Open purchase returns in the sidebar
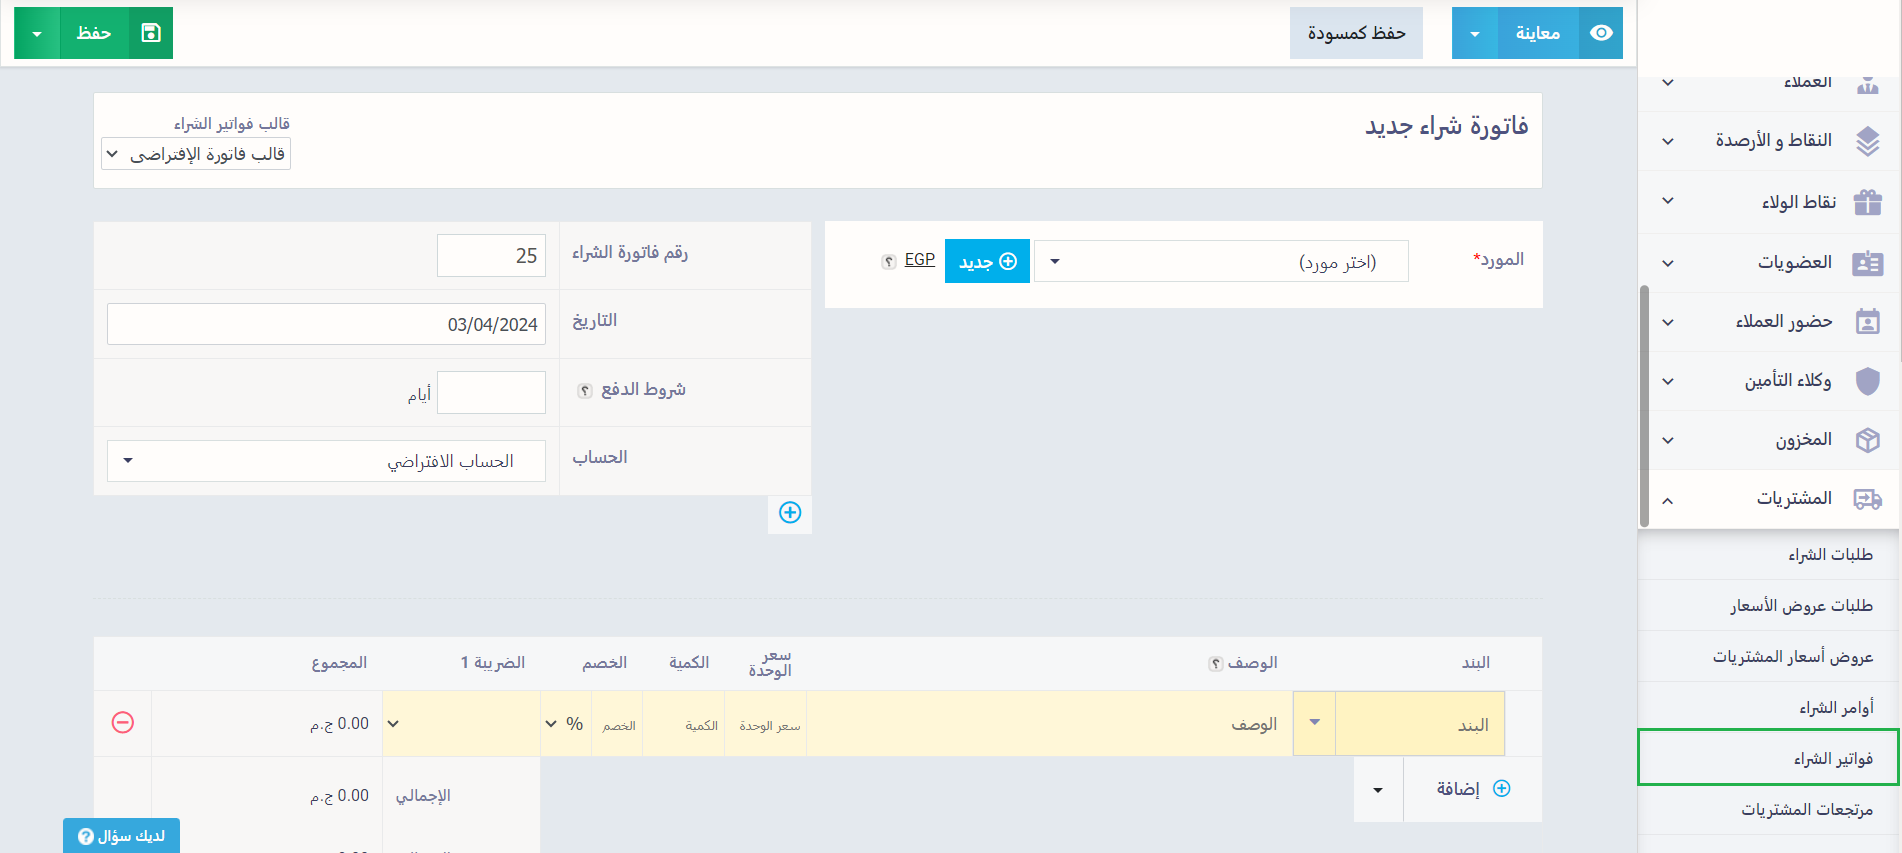 point(1806,809)
